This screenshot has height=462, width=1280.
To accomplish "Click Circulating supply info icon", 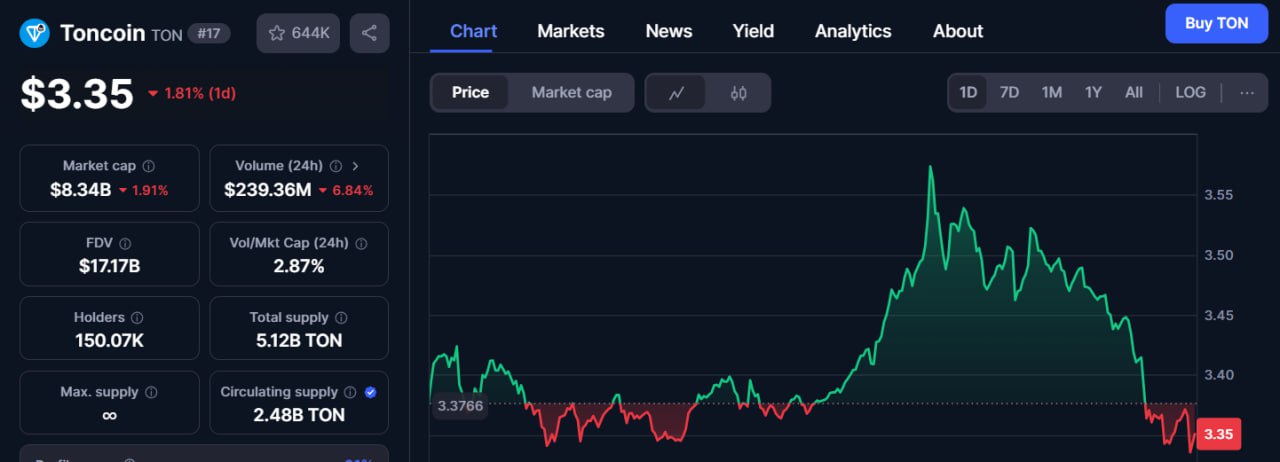I will click(350, 392).
